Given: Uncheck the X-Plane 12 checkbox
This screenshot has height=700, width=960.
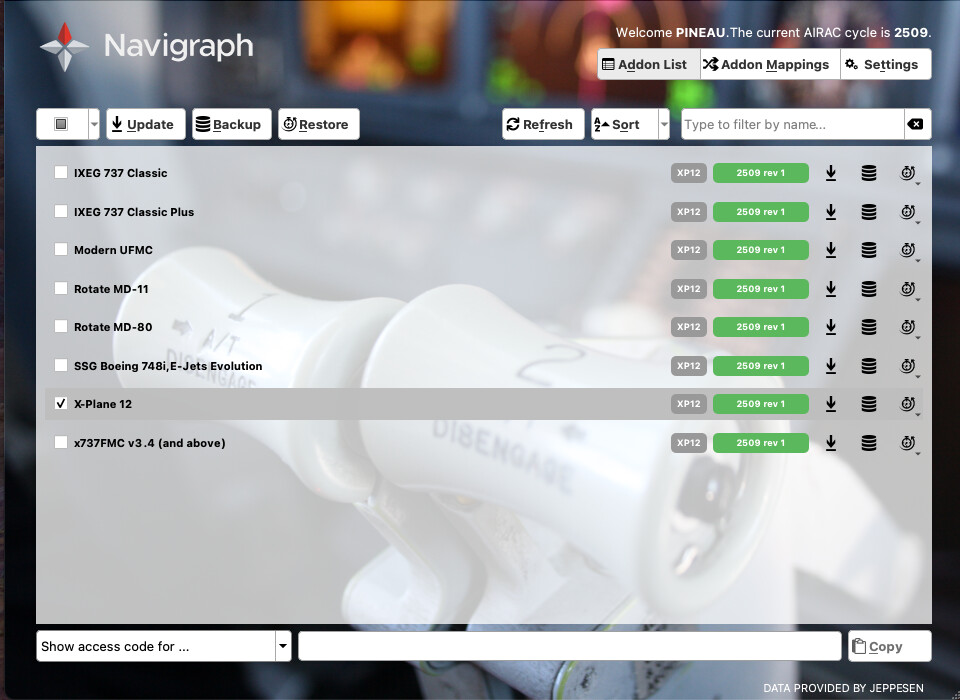Looking at the screenshot, I should [61, 403].
